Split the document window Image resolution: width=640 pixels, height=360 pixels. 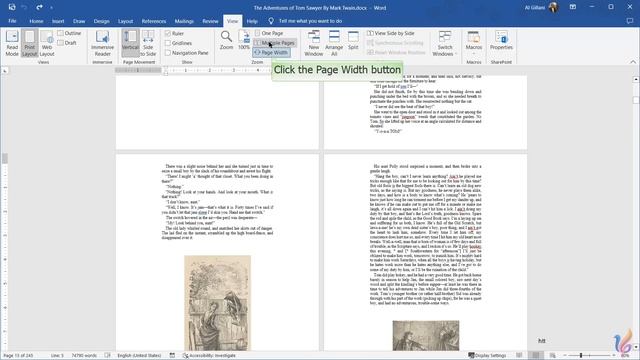(x=353, y=40)
